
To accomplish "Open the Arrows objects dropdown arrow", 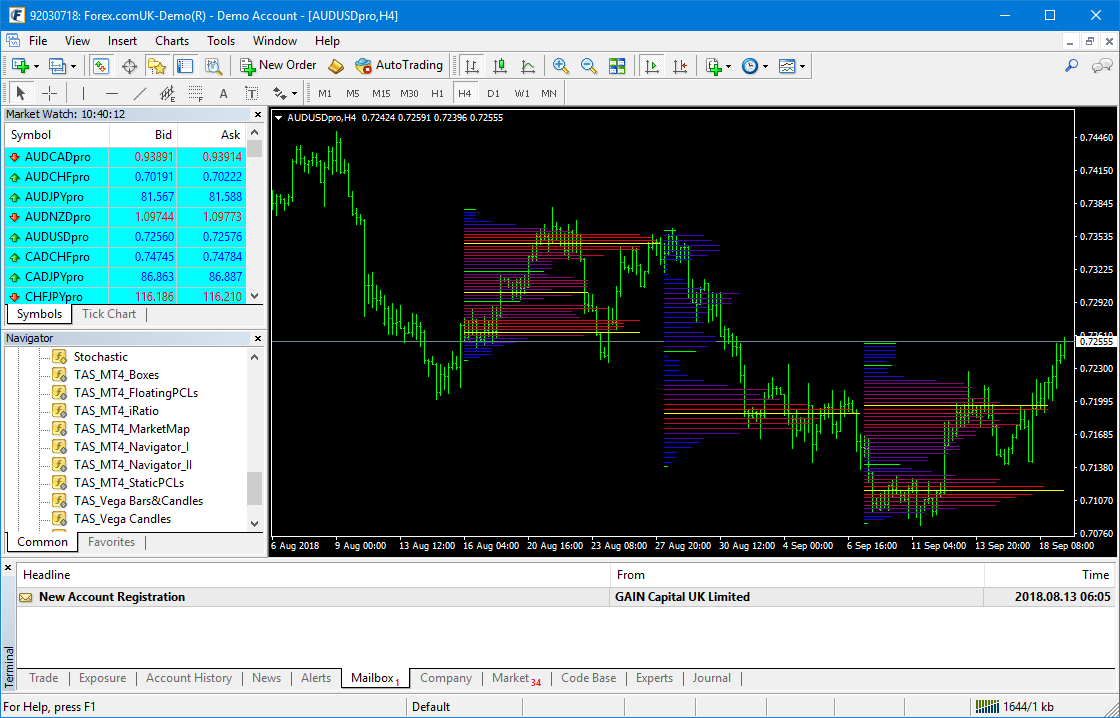I will 294,94.
